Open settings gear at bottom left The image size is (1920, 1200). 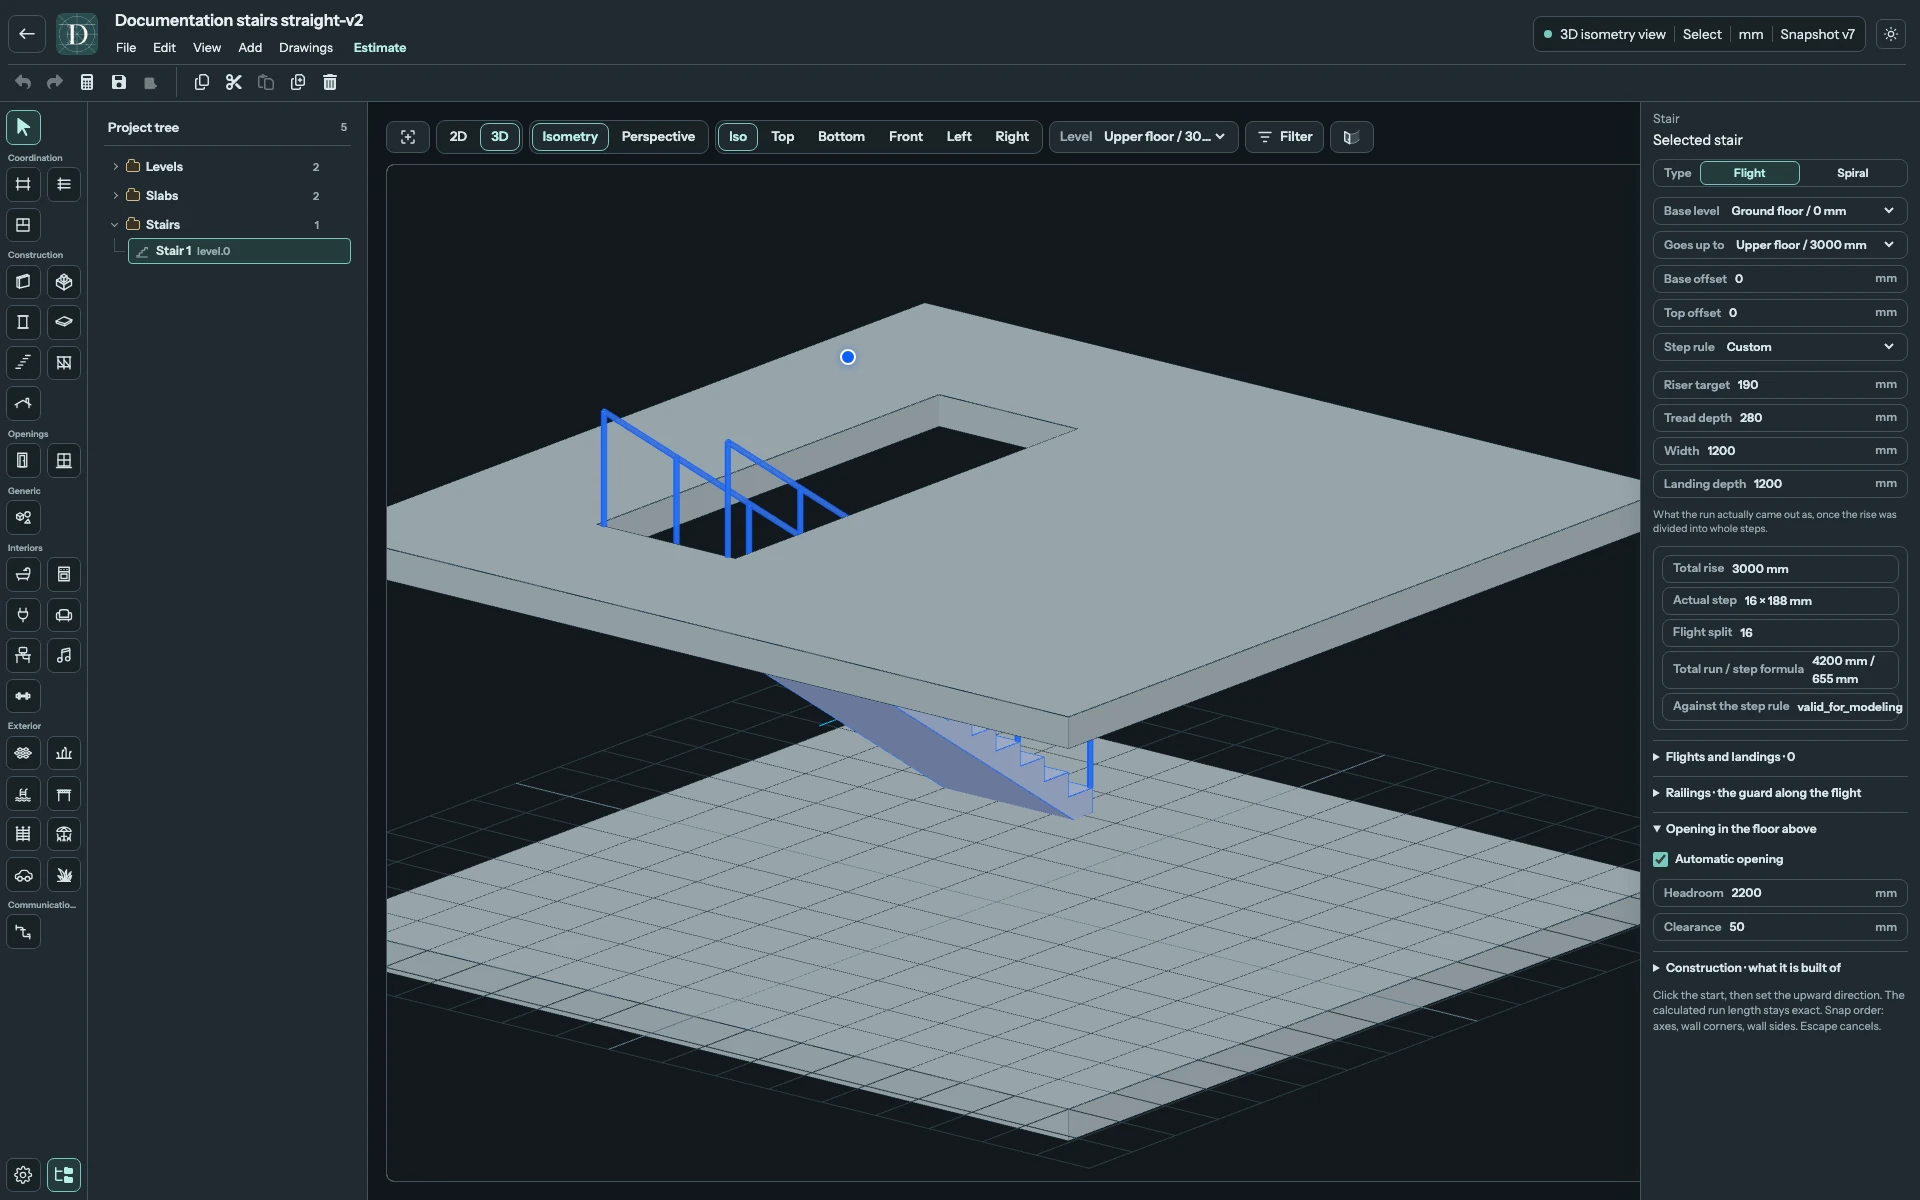tap(23, 1175)
